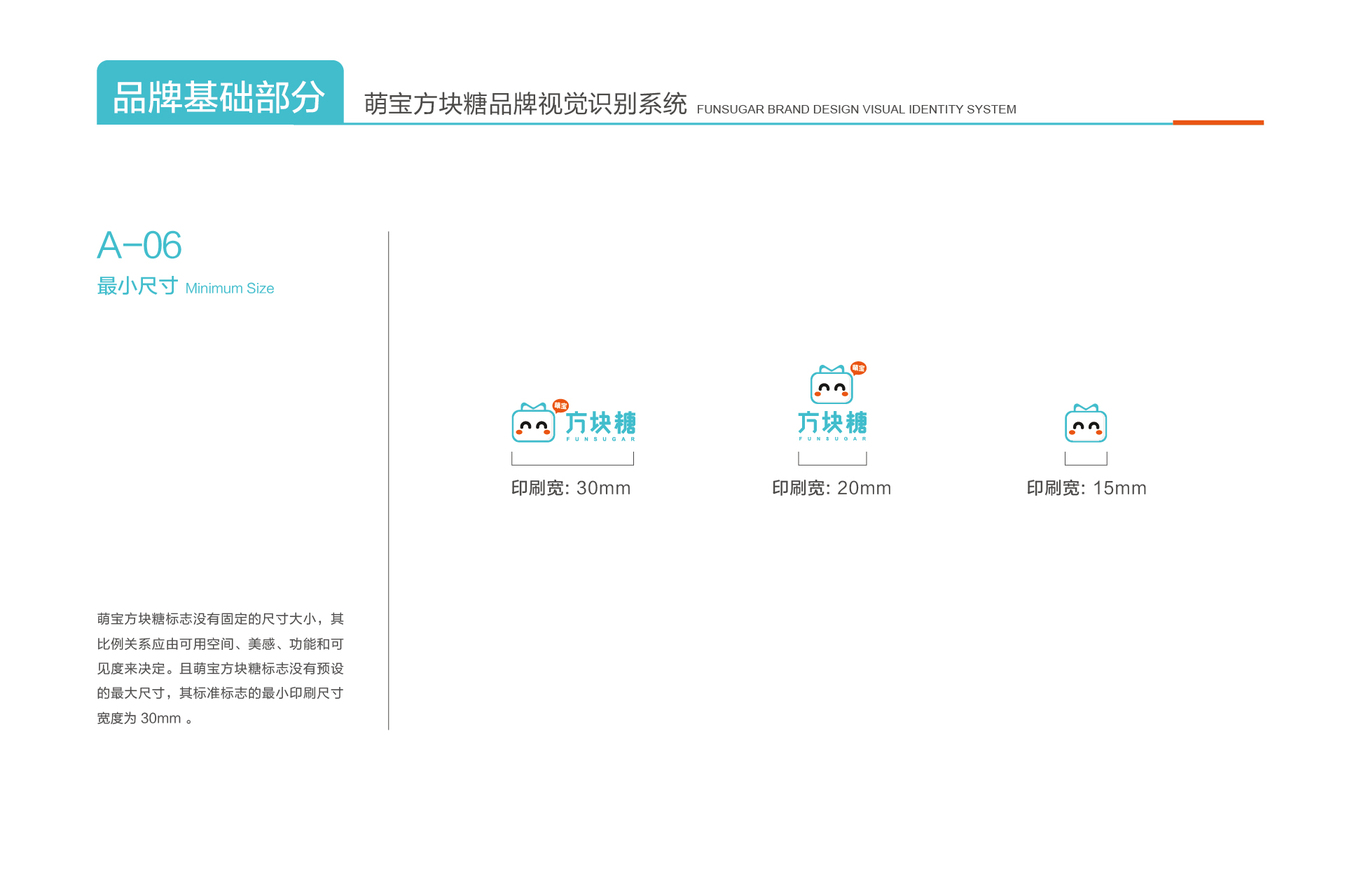Click the width bracket under the 15mm logo
This screenshot has height=869, width=1366.
(x=1086, y=459)
